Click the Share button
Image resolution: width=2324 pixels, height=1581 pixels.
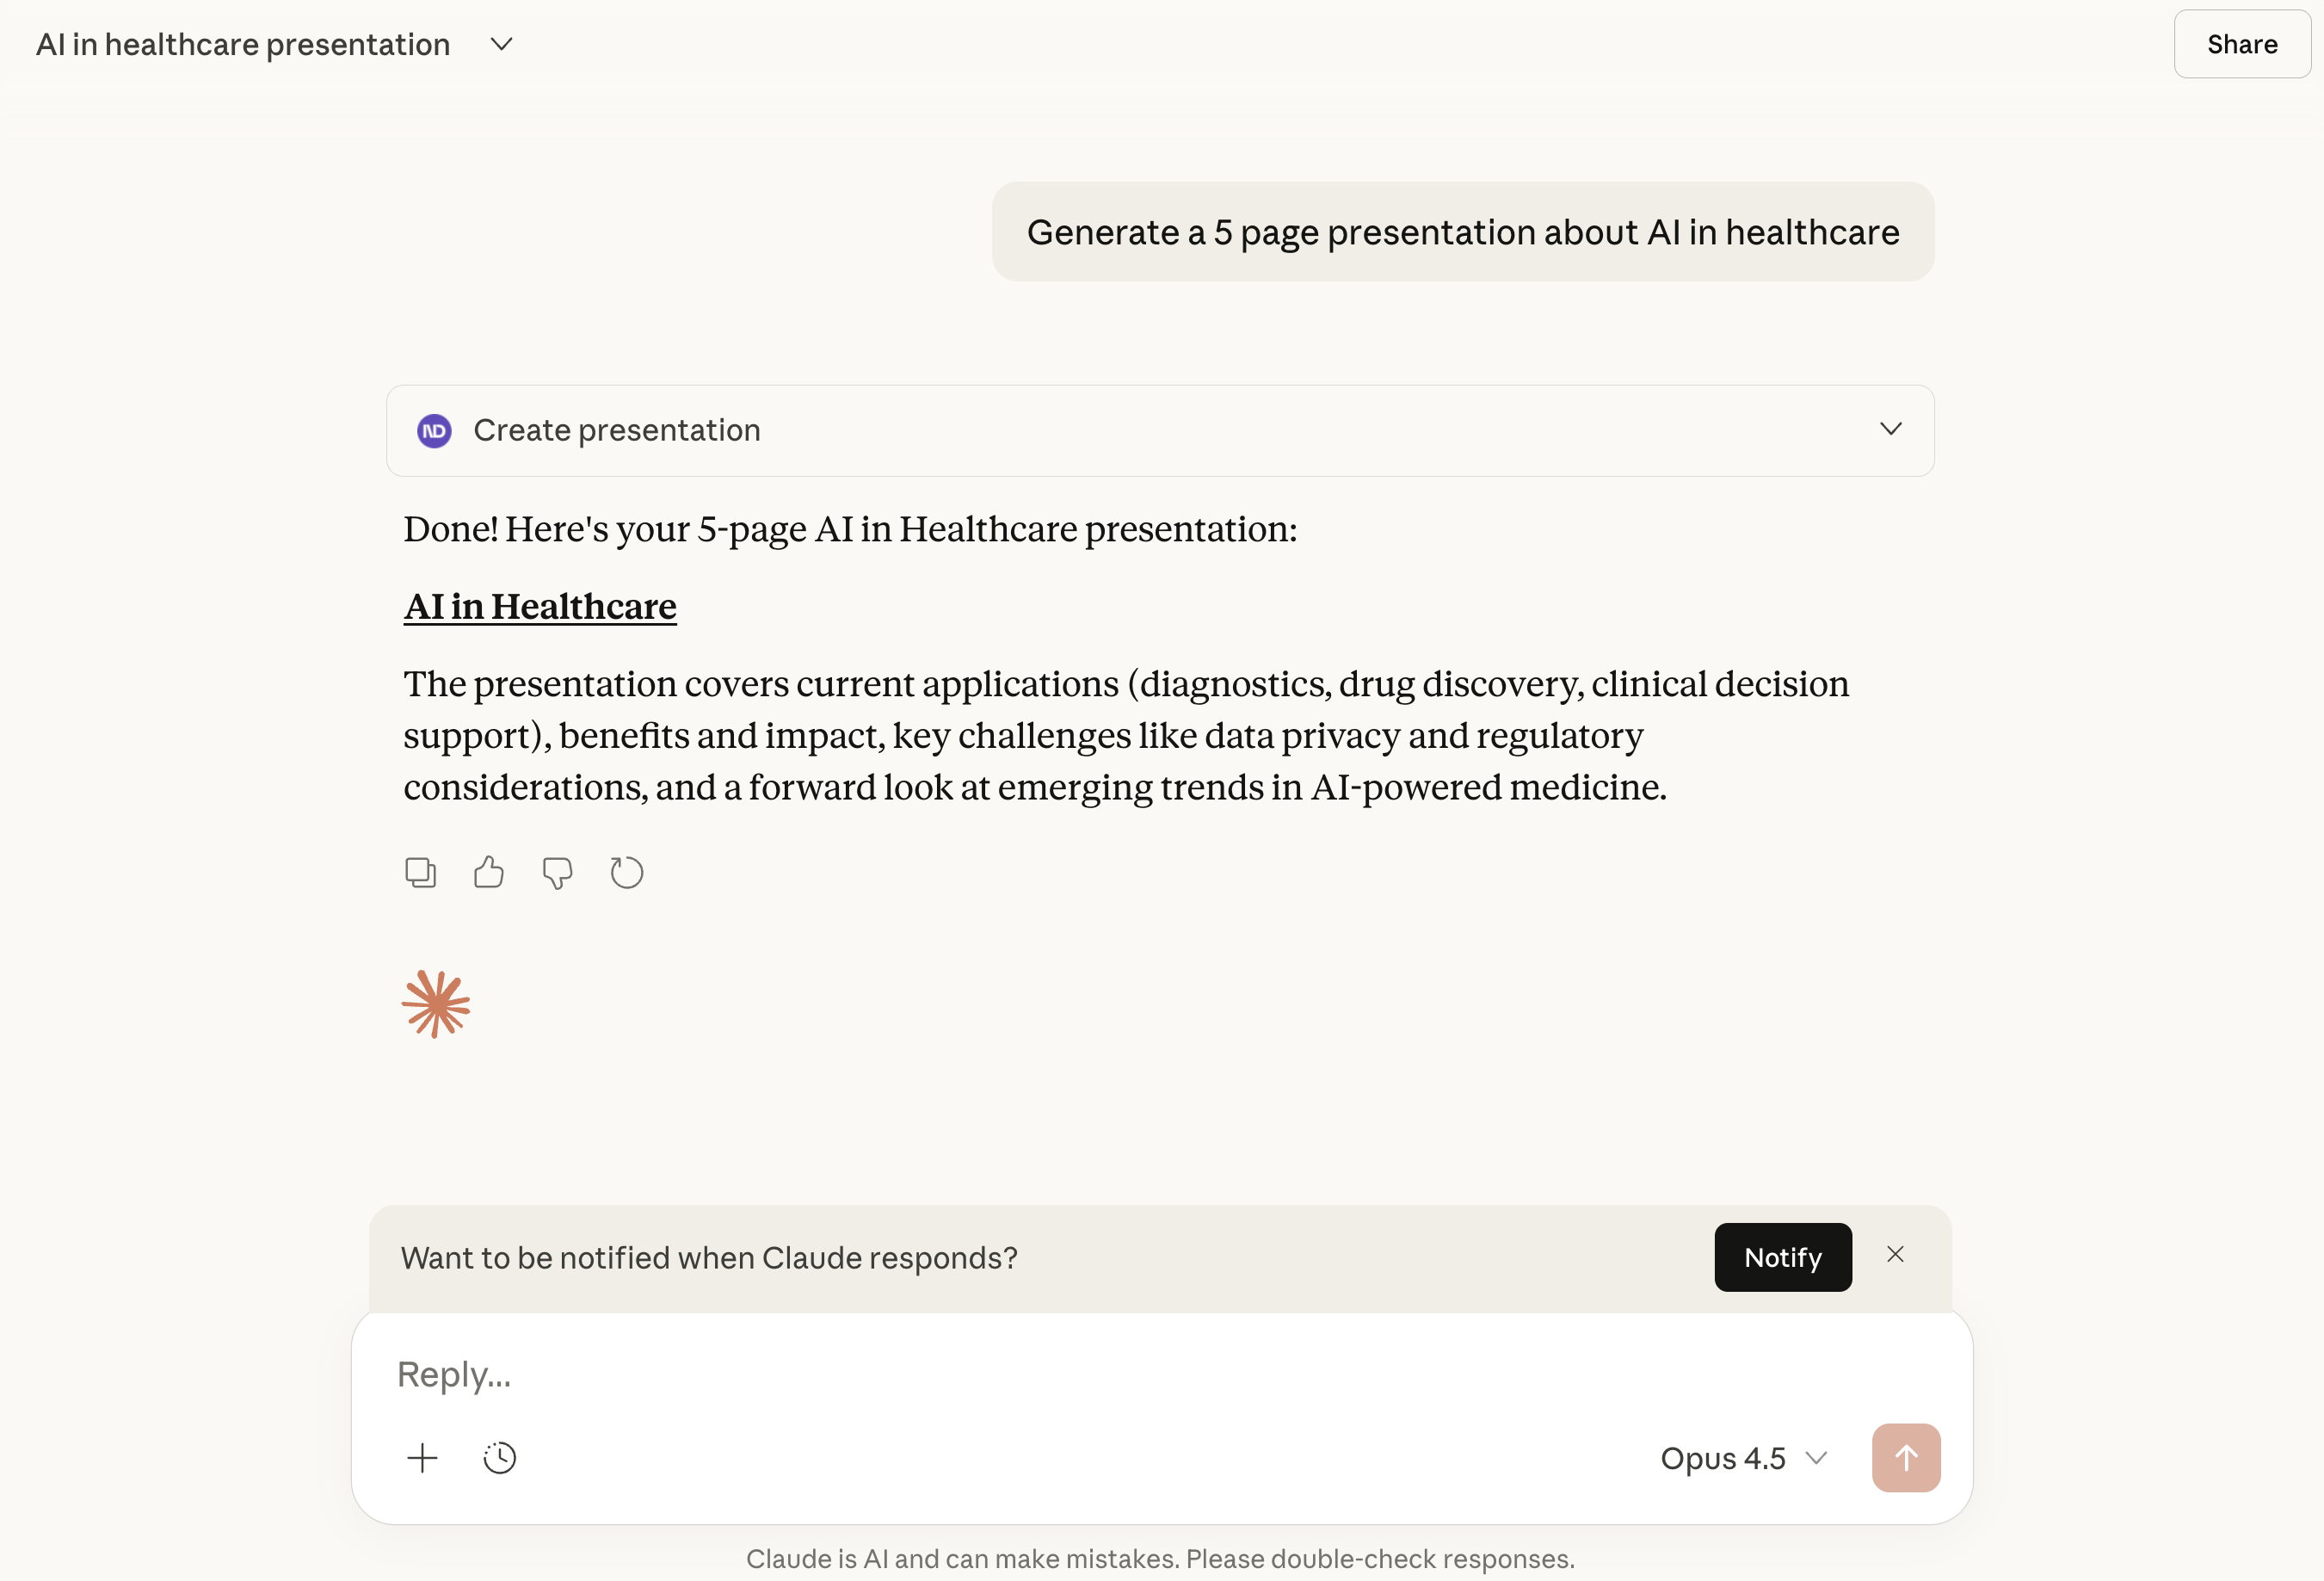(2241, 44)
